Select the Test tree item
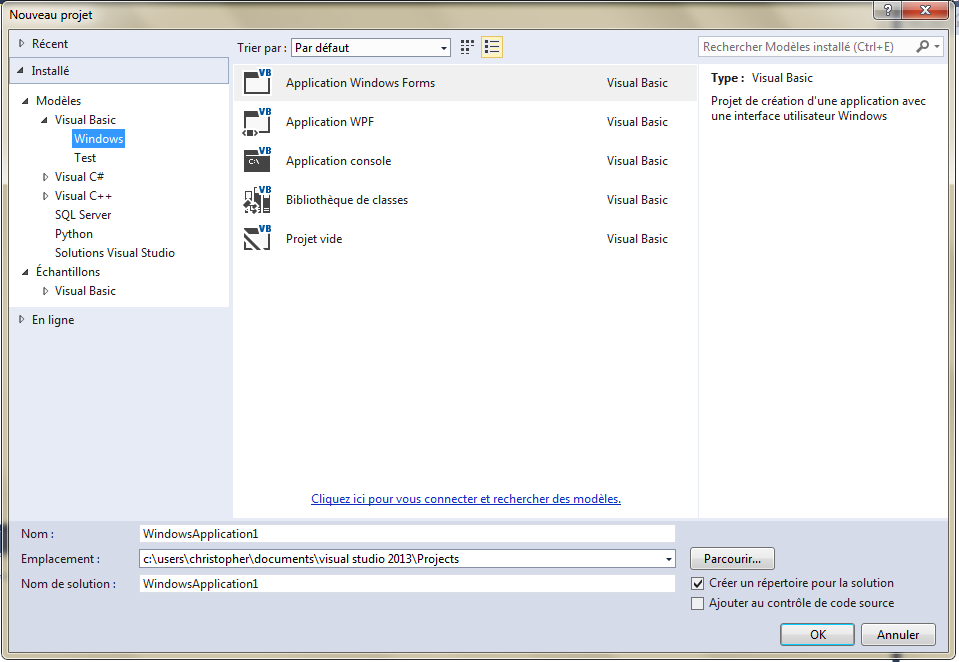959x662 pixels. point(85,158)
